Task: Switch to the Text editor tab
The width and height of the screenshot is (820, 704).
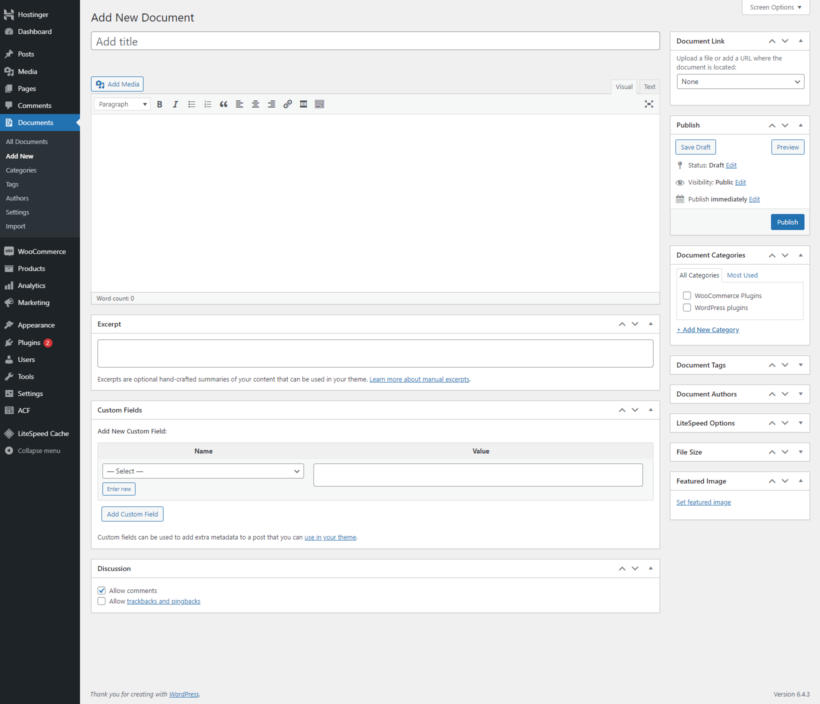Action: 648,87
